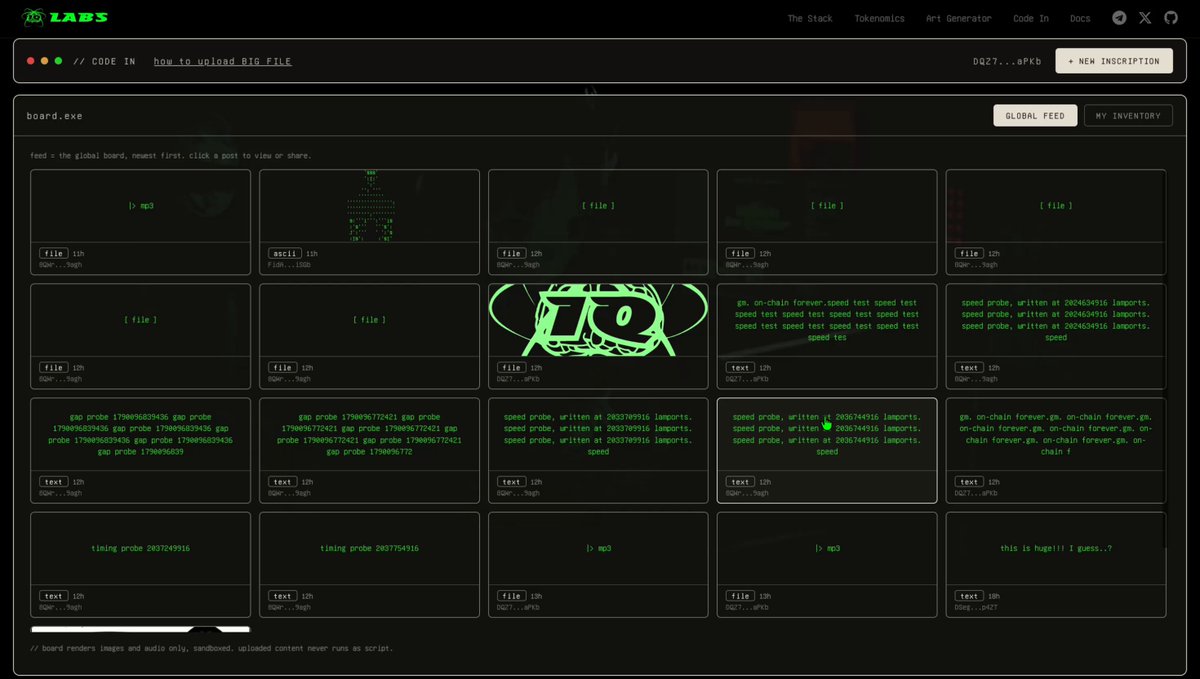Open the GitHub icon link
The image size is (1200, 679).
[1170, 18]
